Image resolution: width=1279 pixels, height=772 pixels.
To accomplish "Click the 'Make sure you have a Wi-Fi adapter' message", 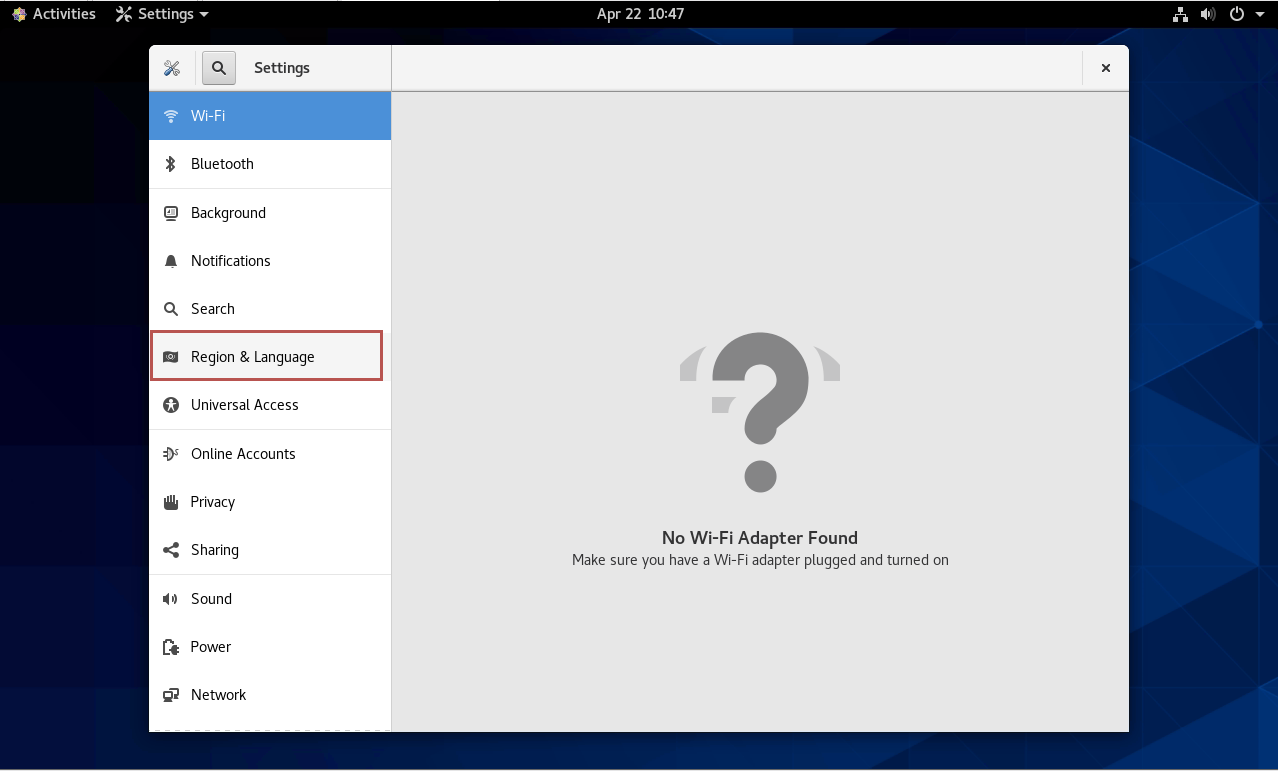I will pos(760,560).
